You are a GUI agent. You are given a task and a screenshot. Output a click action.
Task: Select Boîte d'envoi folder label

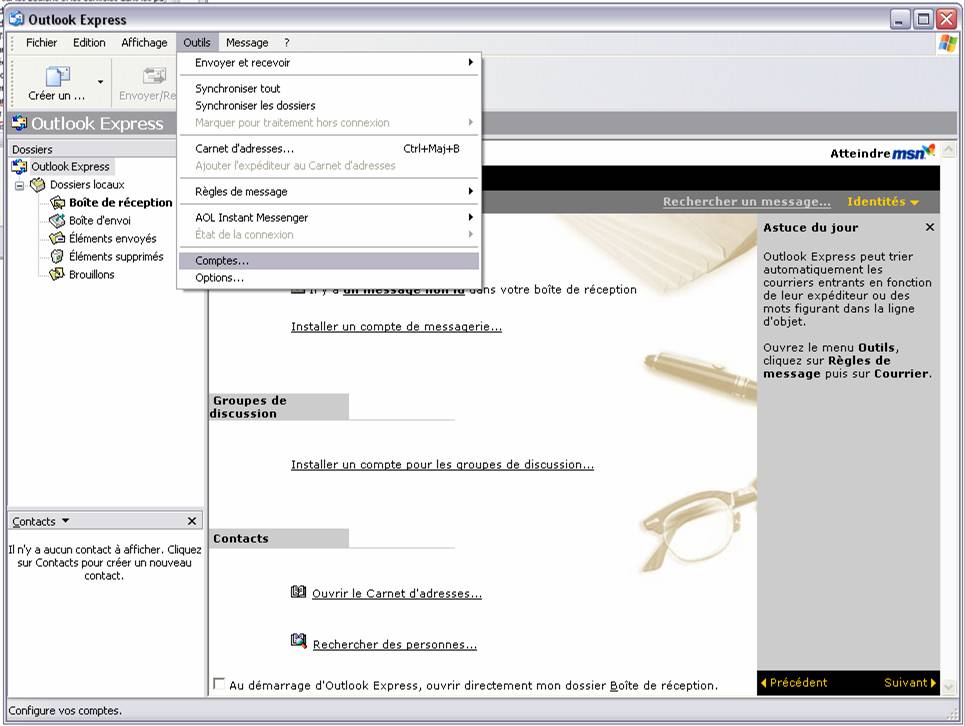pyautogui.click(x=100, y=220)
